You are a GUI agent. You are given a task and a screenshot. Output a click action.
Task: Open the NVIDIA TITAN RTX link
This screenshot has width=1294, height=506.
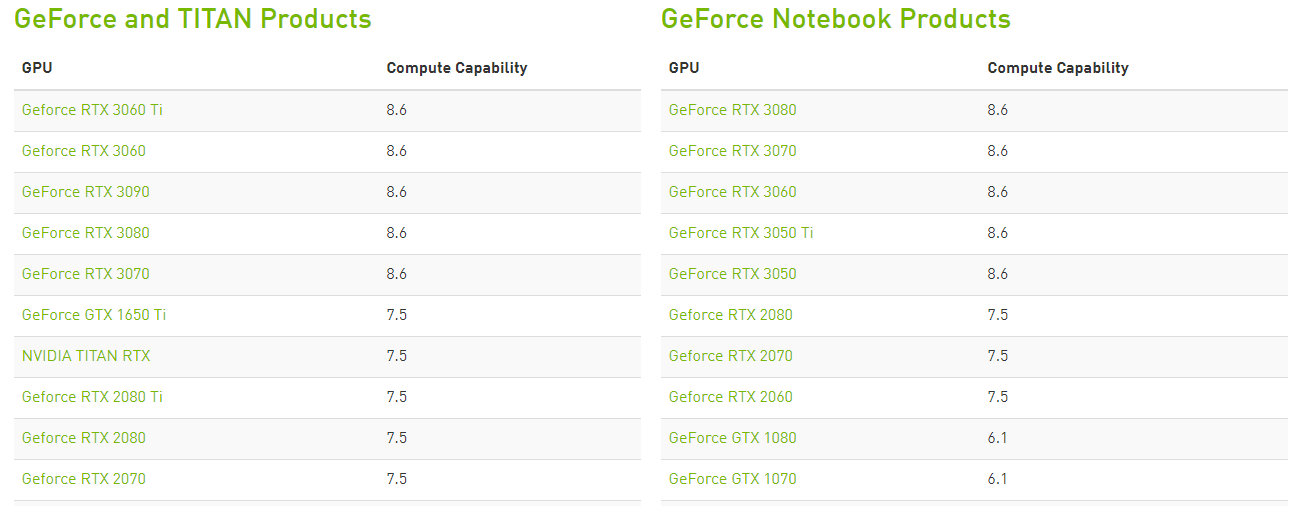pos(86,356)
